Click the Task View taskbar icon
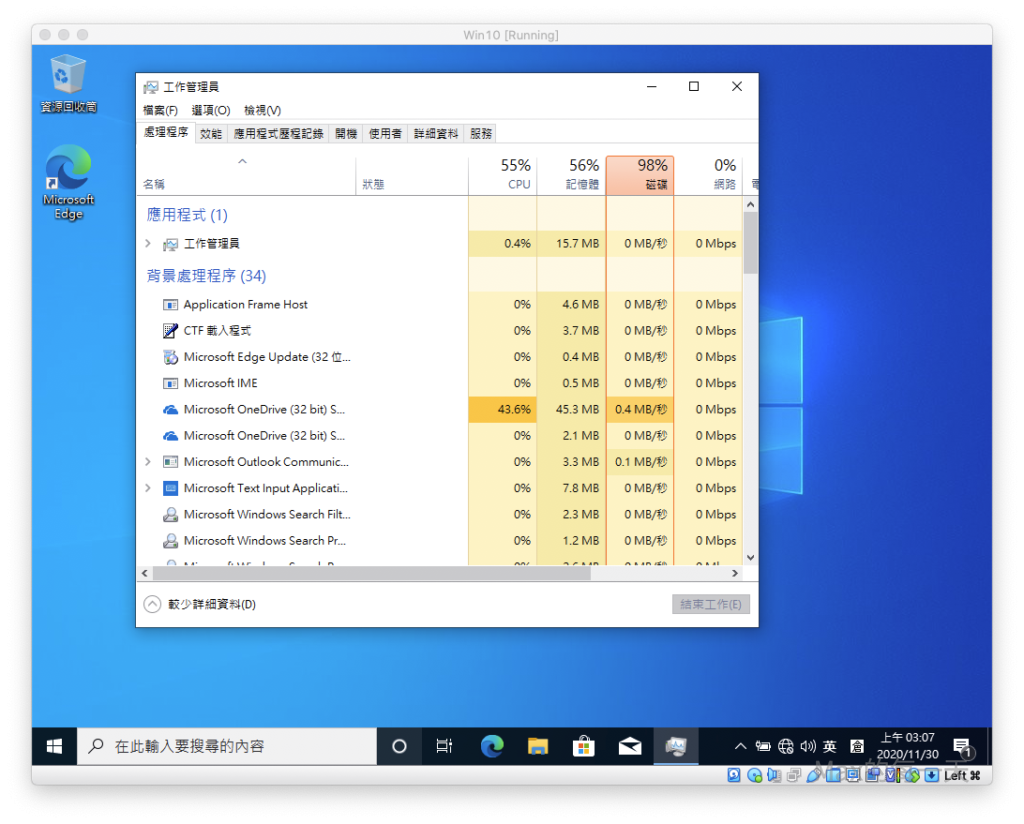 (x=445, y=746)
